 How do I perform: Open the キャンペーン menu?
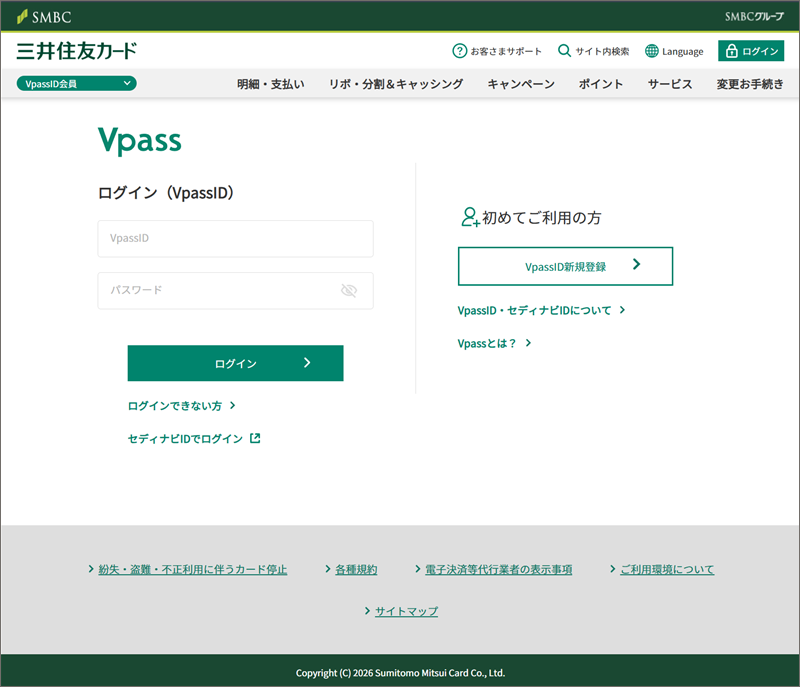pos(521,84)
